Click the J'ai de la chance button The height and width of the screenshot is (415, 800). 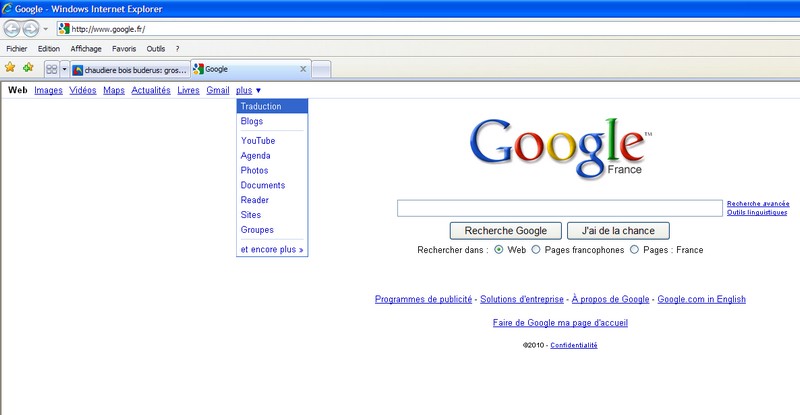618,231
